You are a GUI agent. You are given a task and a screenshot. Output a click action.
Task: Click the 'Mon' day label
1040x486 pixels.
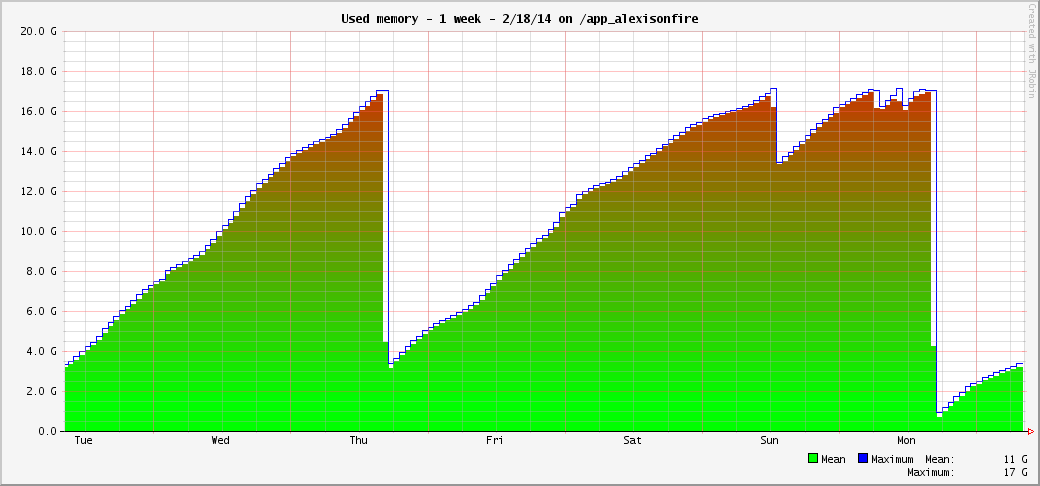[x=906, y=440]
